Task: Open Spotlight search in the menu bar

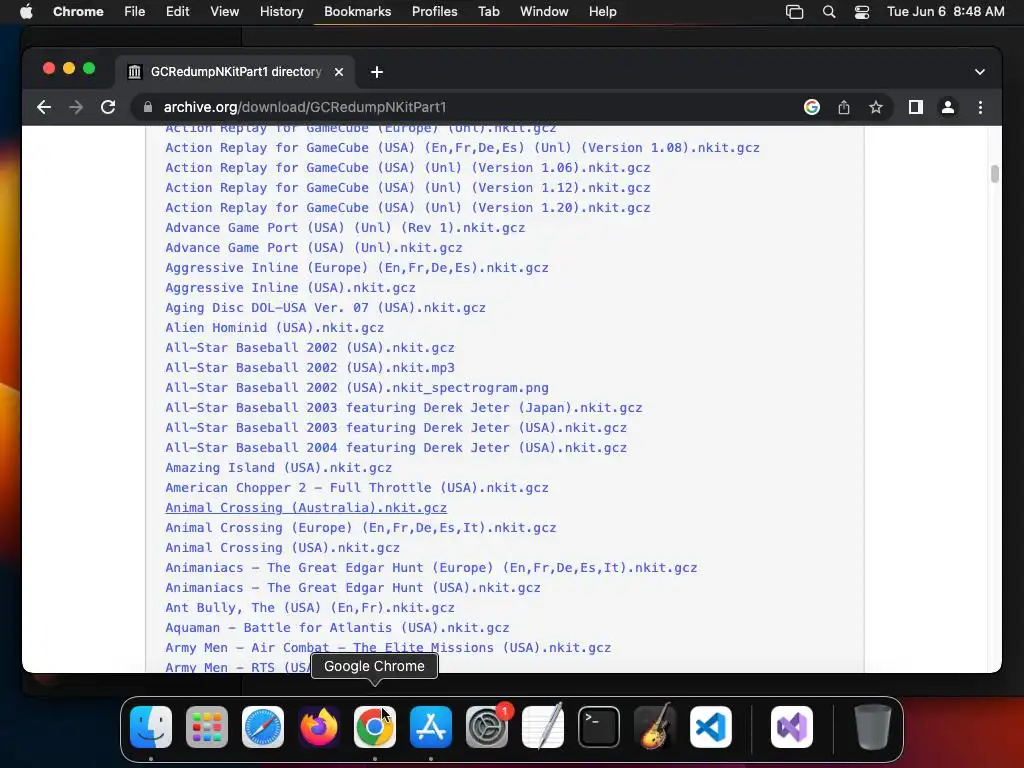Action: tap(829, 12)
